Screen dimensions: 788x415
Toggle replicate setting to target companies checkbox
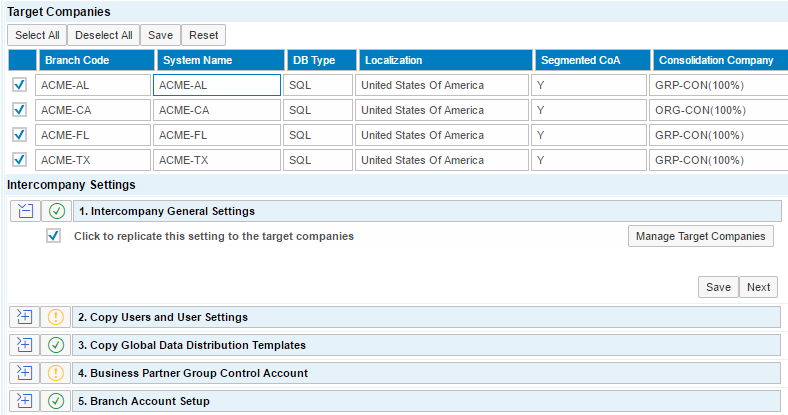(54, 237)
